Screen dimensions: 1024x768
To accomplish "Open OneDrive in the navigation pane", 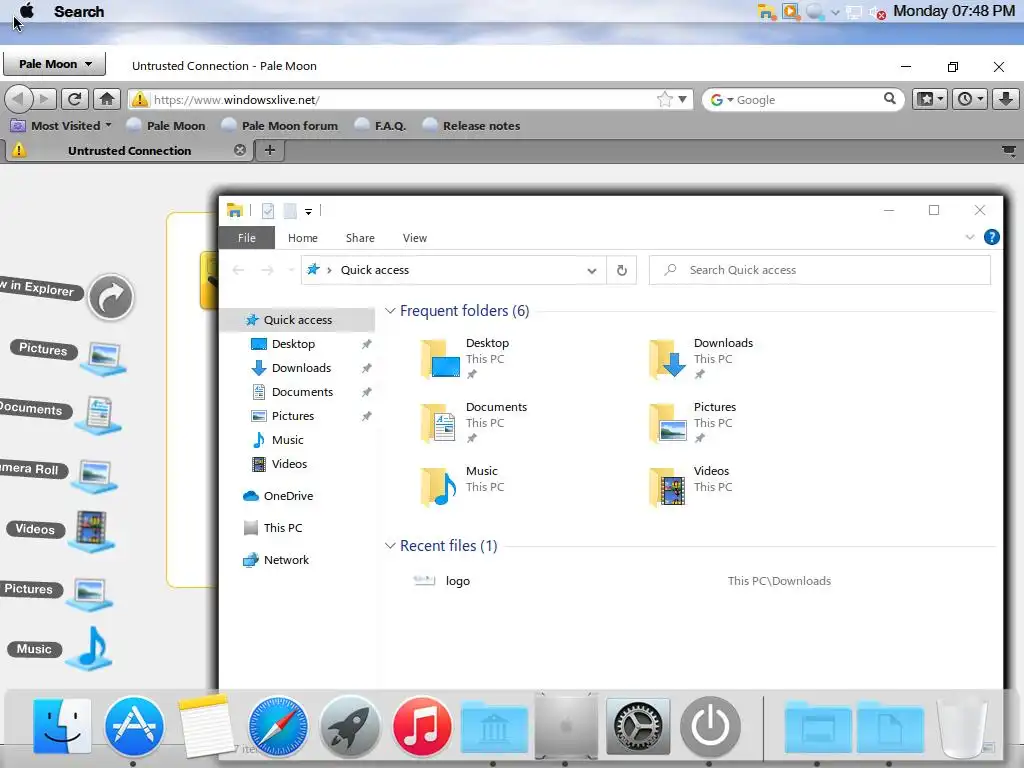I will click(x=288, y=496).
